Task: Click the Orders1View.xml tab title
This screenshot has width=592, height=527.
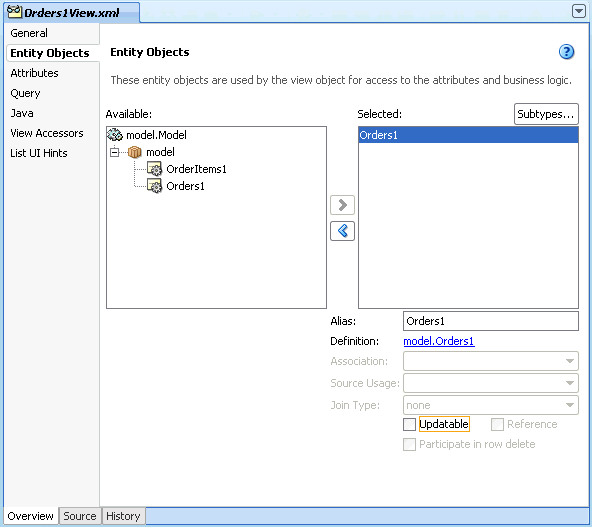Action: coord(72,13)
